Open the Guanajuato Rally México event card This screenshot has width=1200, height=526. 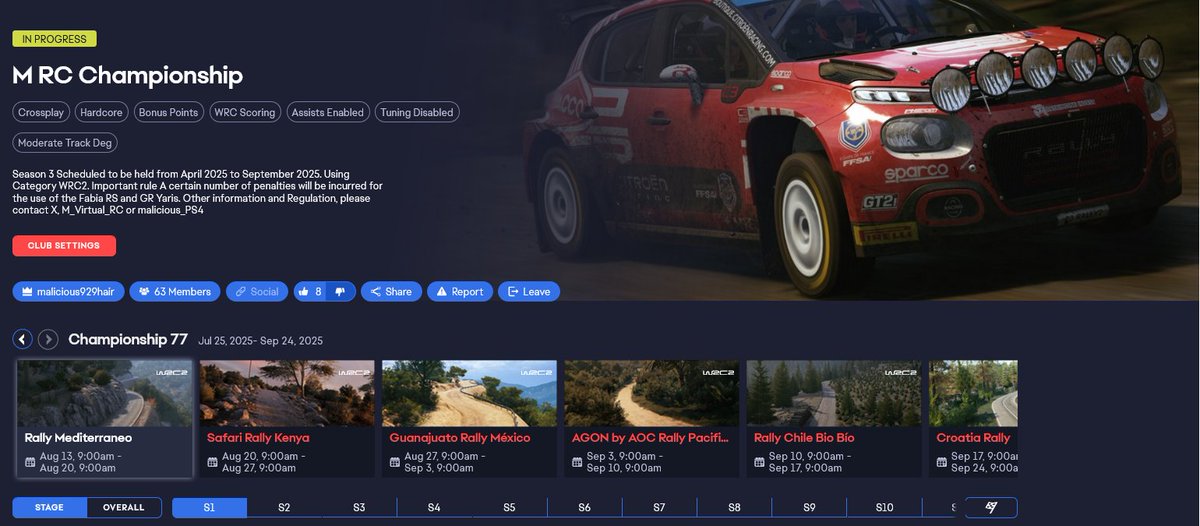(x=469, y=419)
